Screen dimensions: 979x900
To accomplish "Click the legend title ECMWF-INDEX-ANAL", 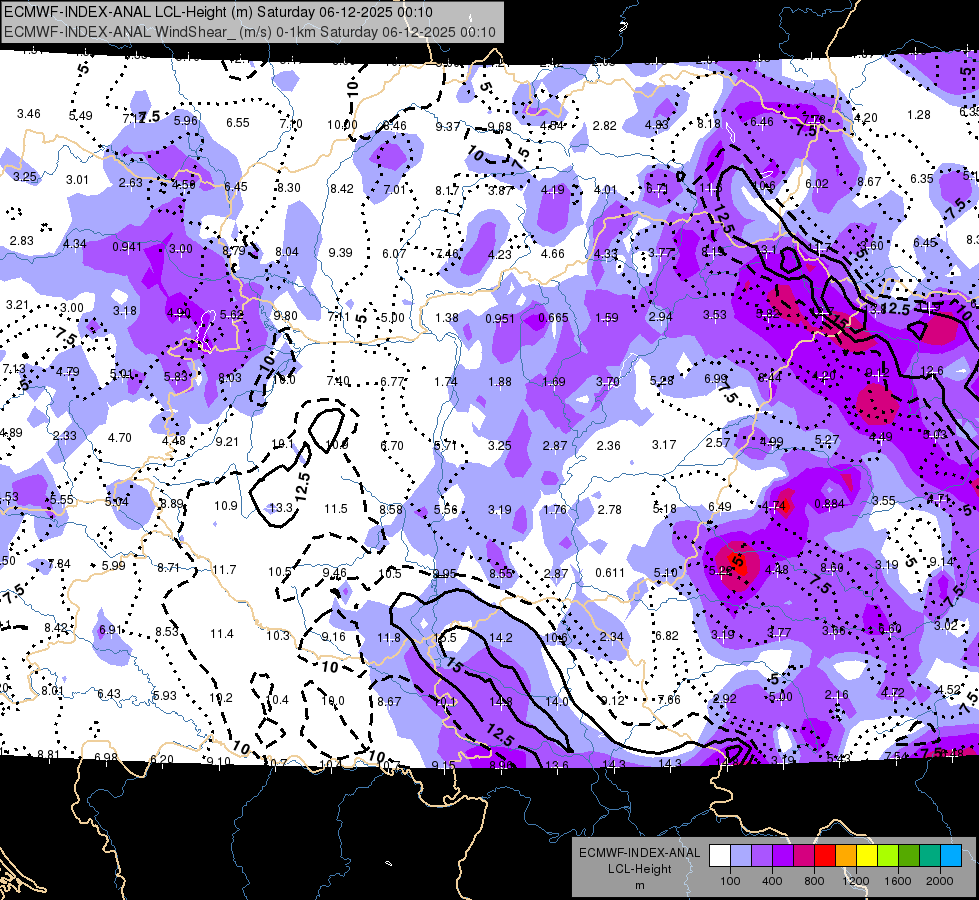I will tap(639, 853).
